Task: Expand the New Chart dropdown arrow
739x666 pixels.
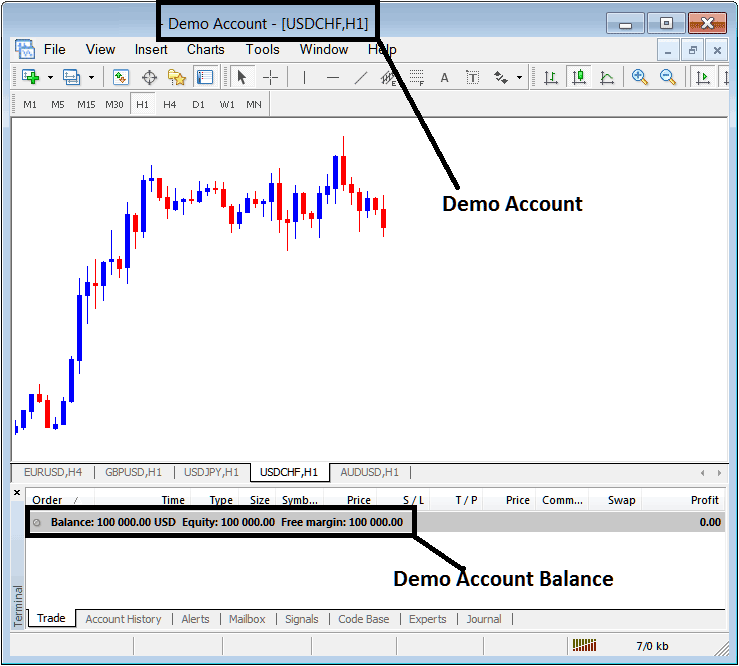Action: click(x=50, y=77)
